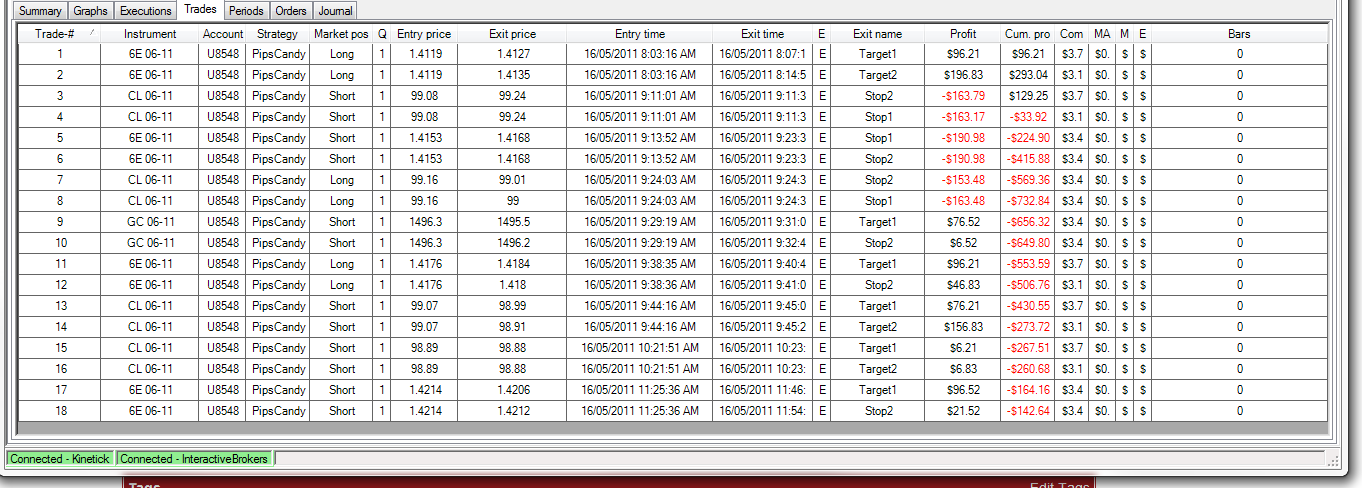Click the $6.52 profit cell

963,243
